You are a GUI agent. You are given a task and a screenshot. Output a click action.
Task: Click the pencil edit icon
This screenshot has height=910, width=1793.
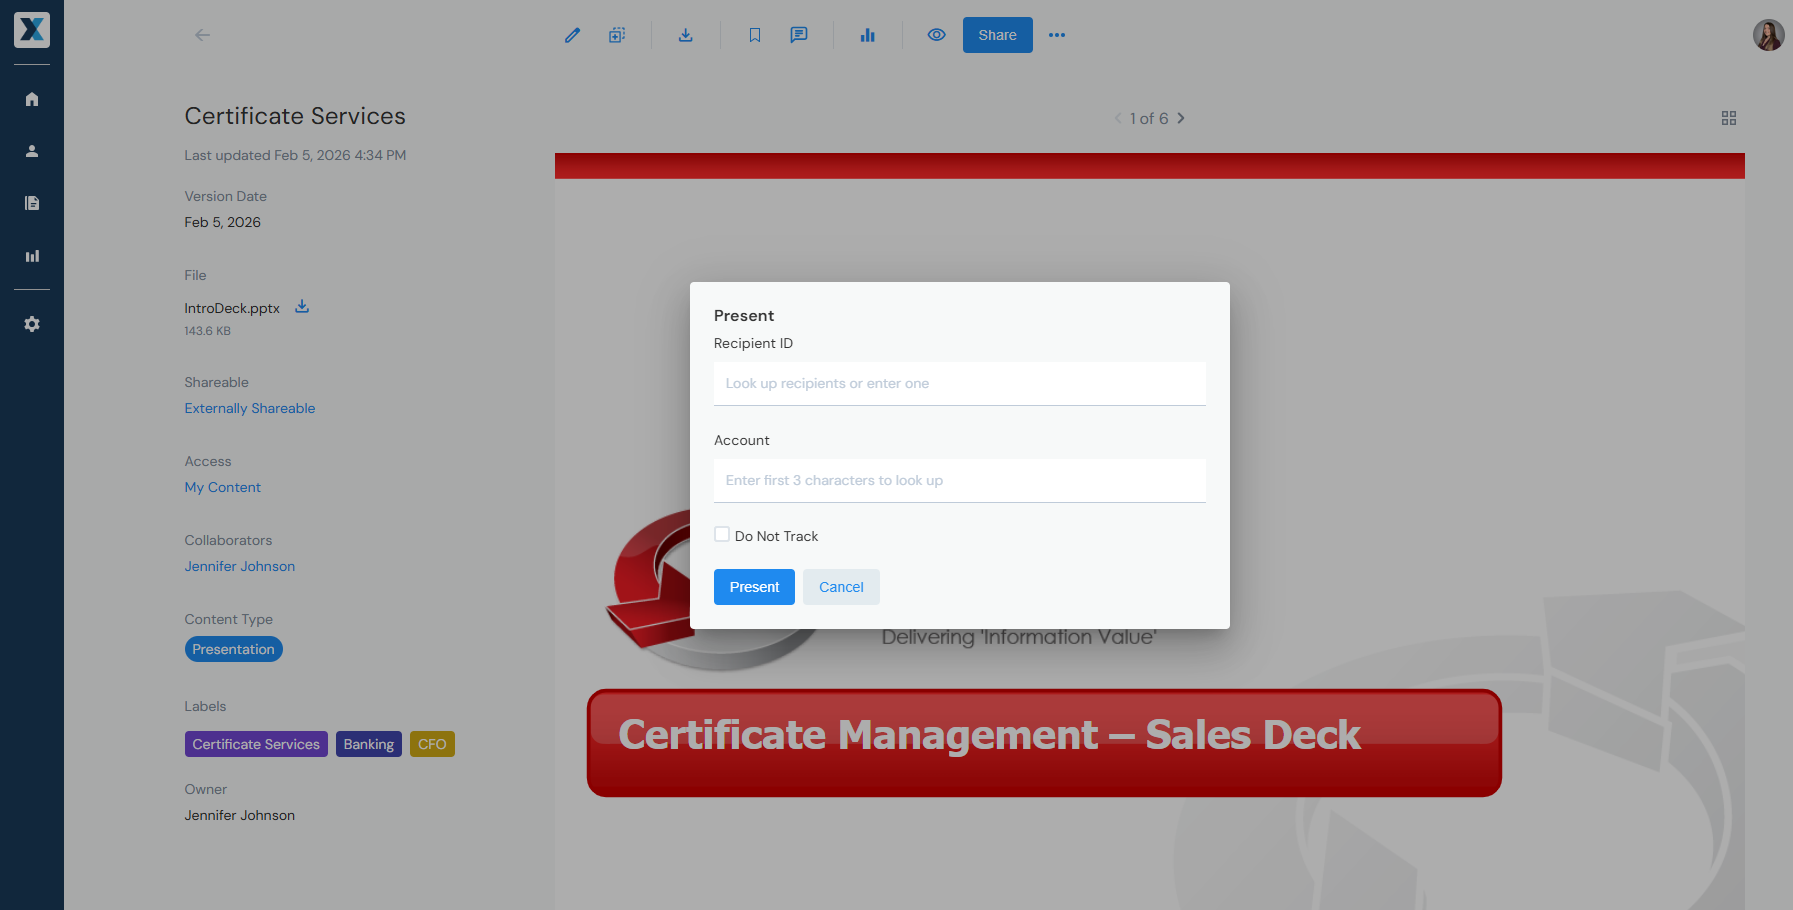pos(572,35)
